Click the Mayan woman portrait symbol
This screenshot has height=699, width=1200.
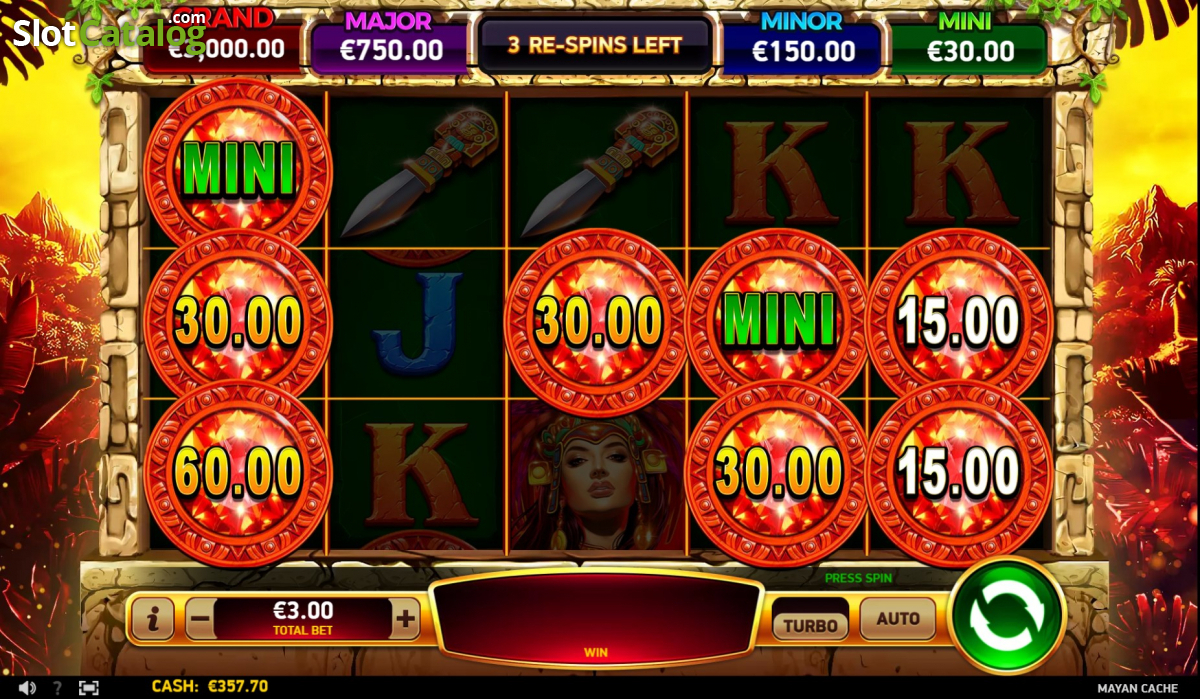pos(597,476)
